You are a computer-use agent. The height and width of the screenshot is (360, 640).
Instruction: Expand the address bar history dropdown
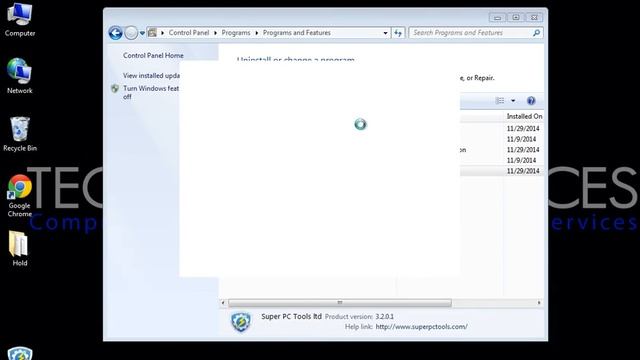click(385, 33)
